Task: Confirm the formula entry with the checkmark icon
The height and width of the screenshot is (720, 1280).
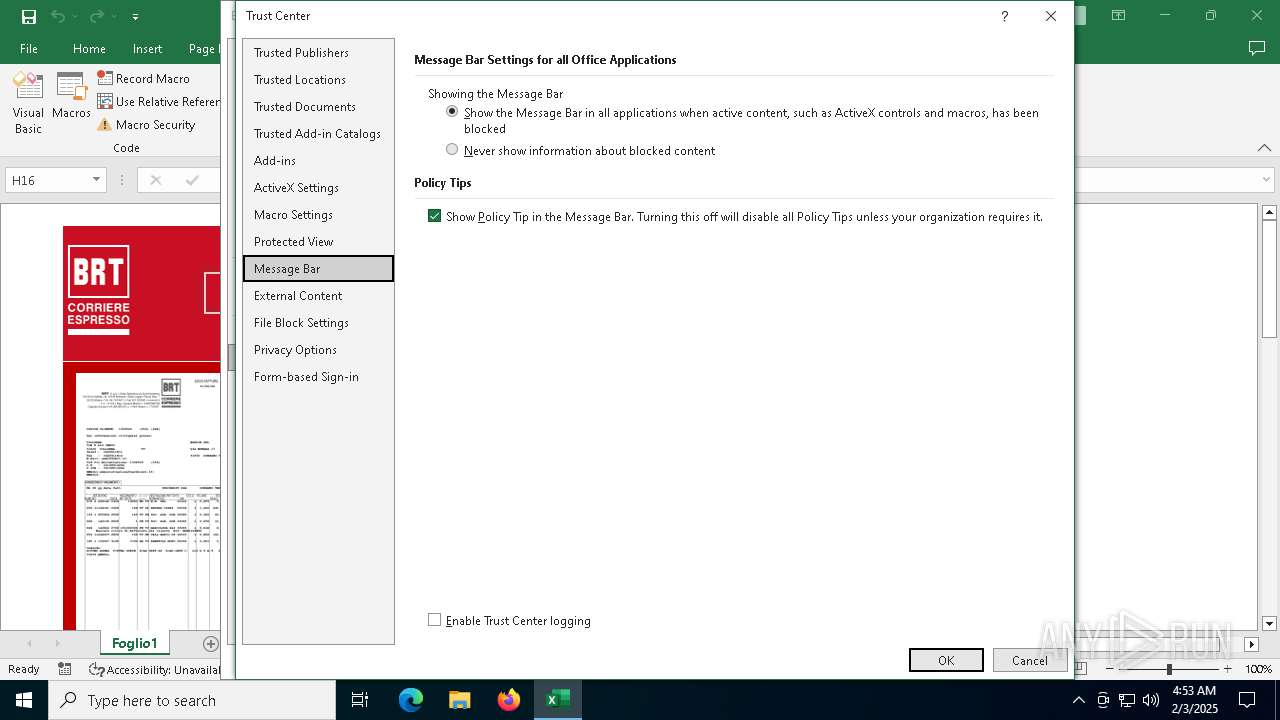Action: 192,180
